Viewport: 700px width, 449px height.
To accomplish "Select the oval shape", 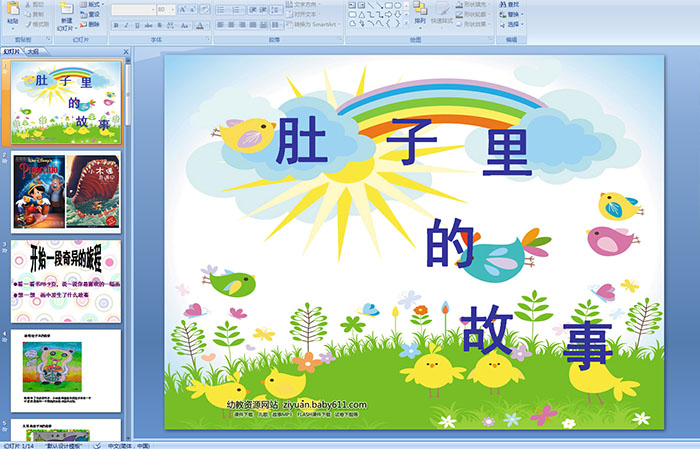I will [397, 5].
